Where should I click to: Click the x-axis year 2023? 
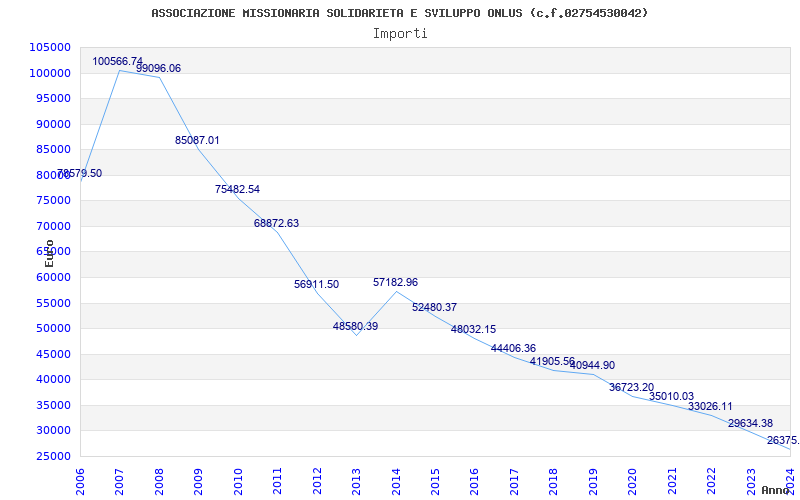751,481
